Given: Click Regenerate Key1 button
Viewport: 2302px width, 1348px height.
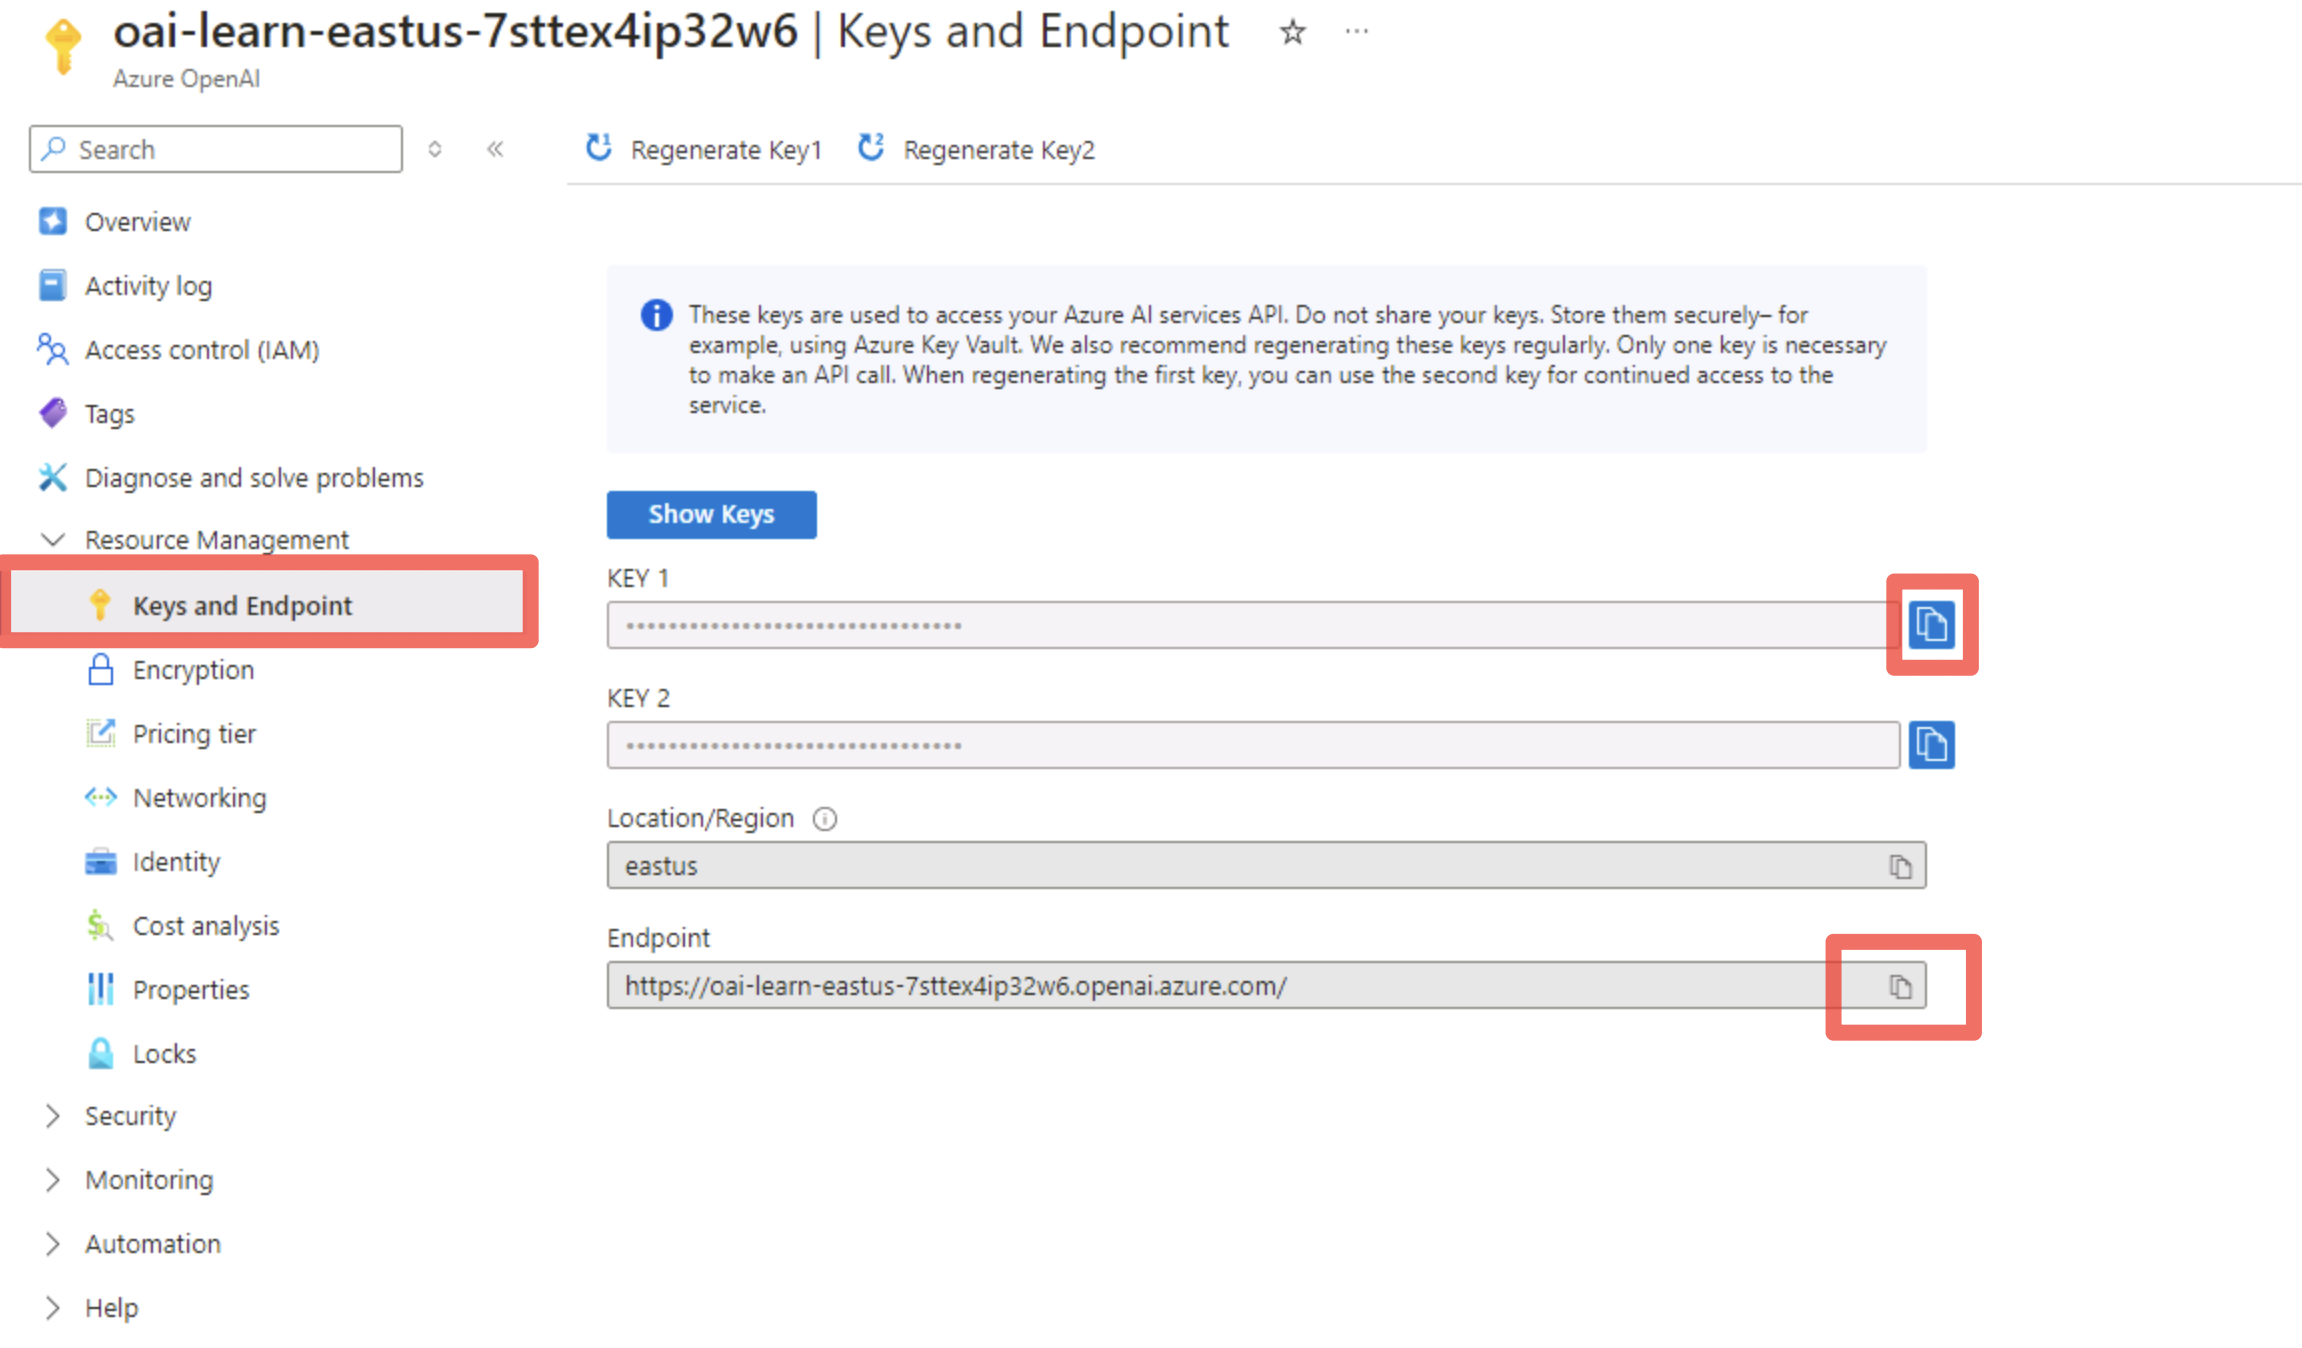Looking at the screenshot, I should 703,149.
